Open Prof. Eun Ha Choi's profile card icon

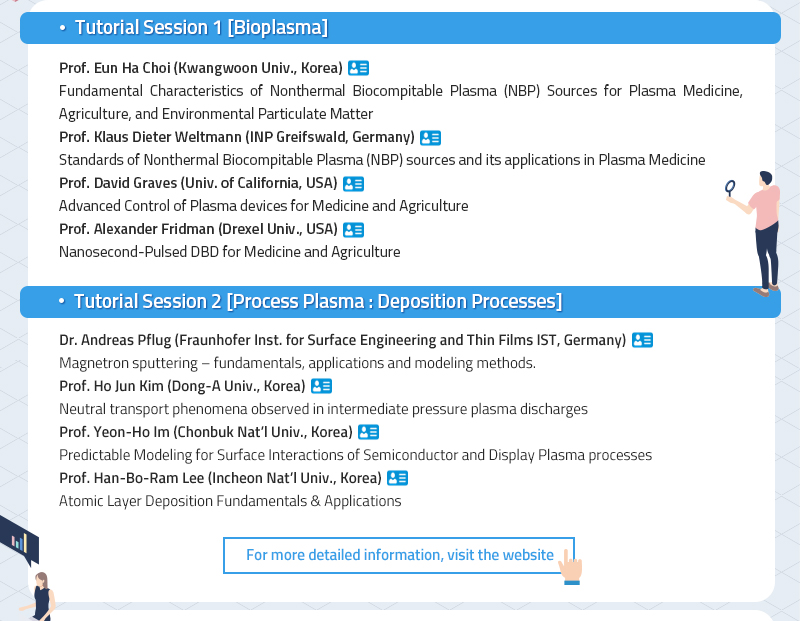358,68
